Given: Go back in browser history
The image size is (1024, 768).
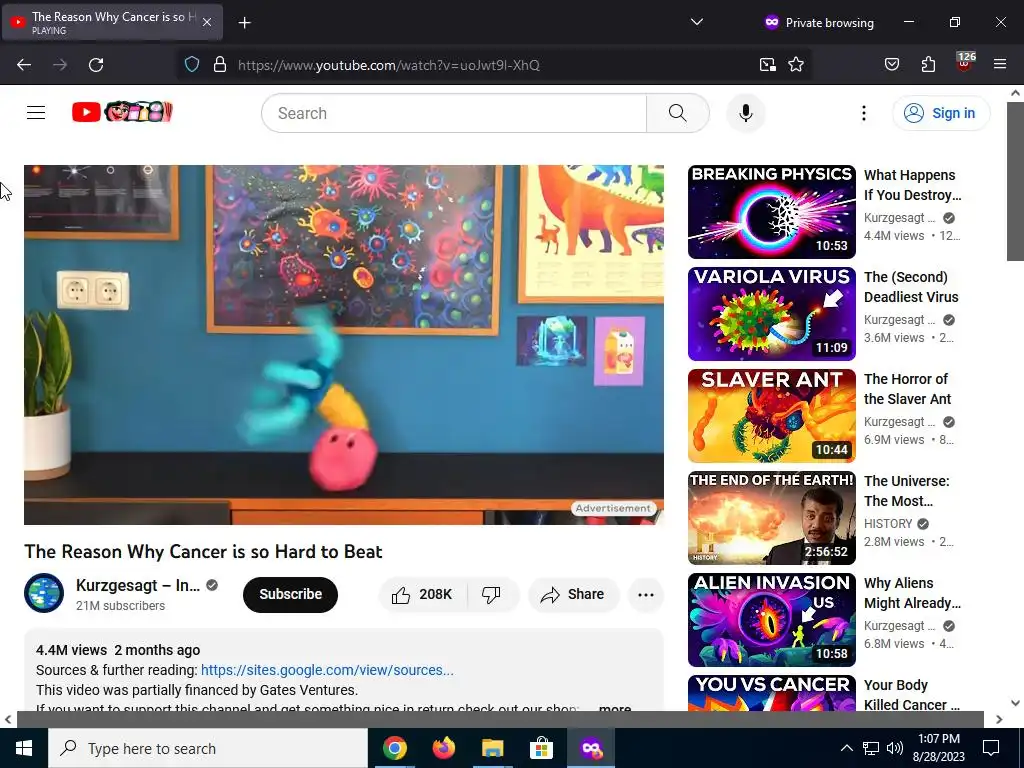Looking at the screenshot, I should [24, 65].
